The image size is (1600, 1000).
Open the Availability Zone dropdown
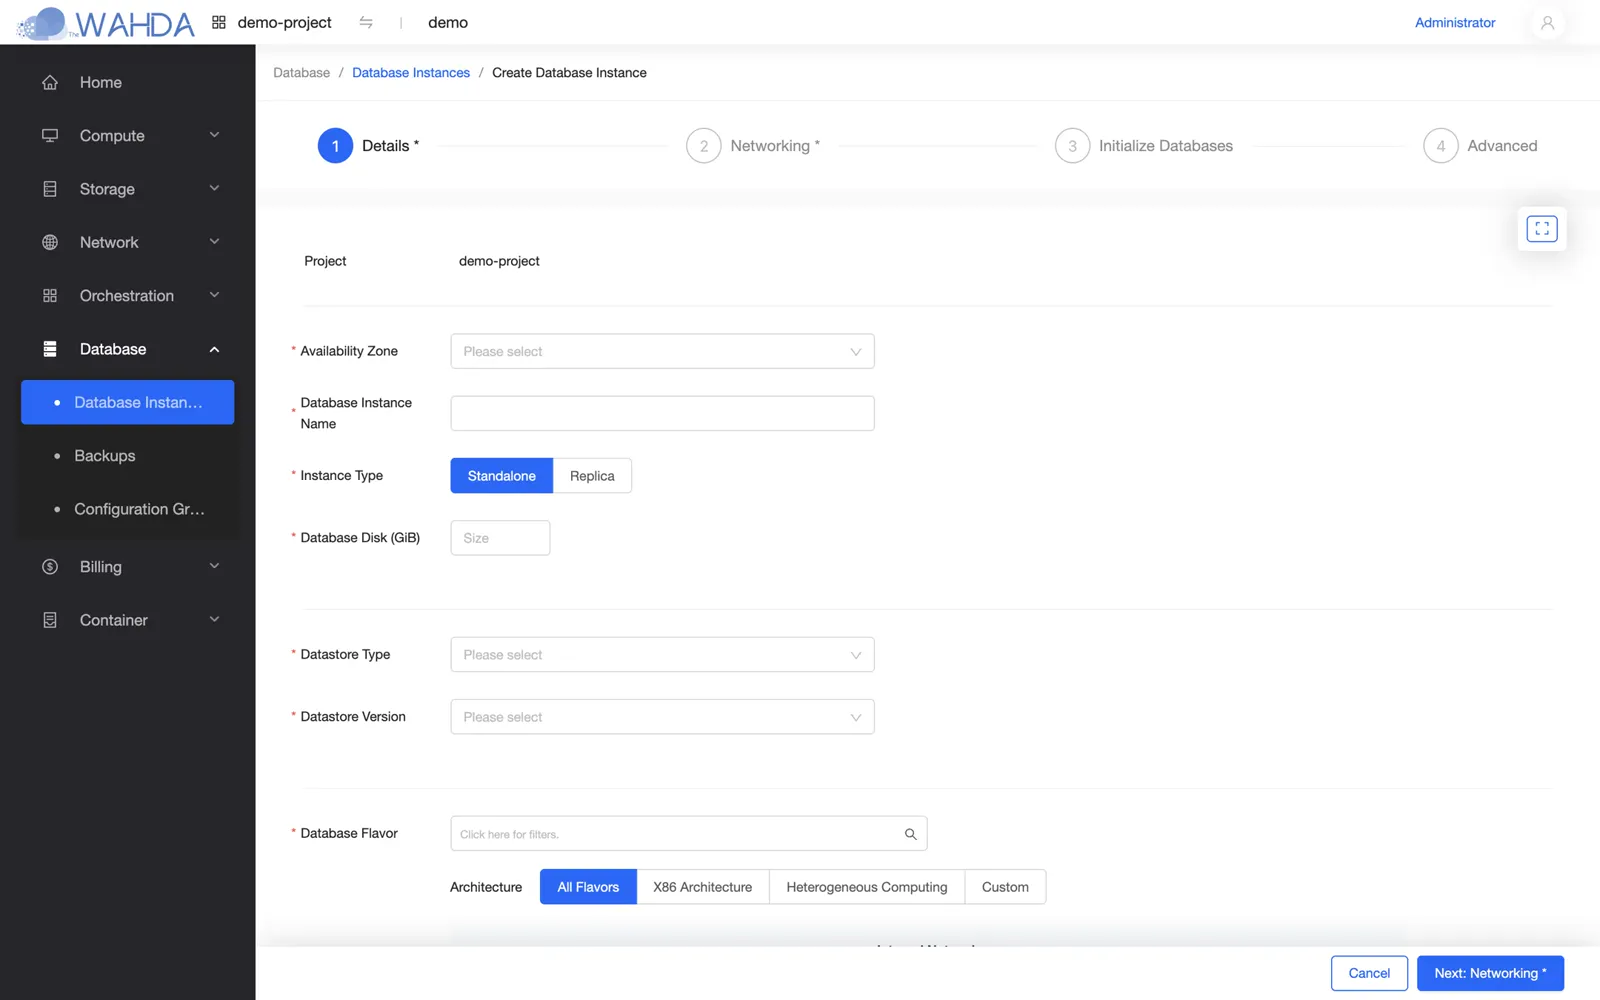[x=662, y=351]
